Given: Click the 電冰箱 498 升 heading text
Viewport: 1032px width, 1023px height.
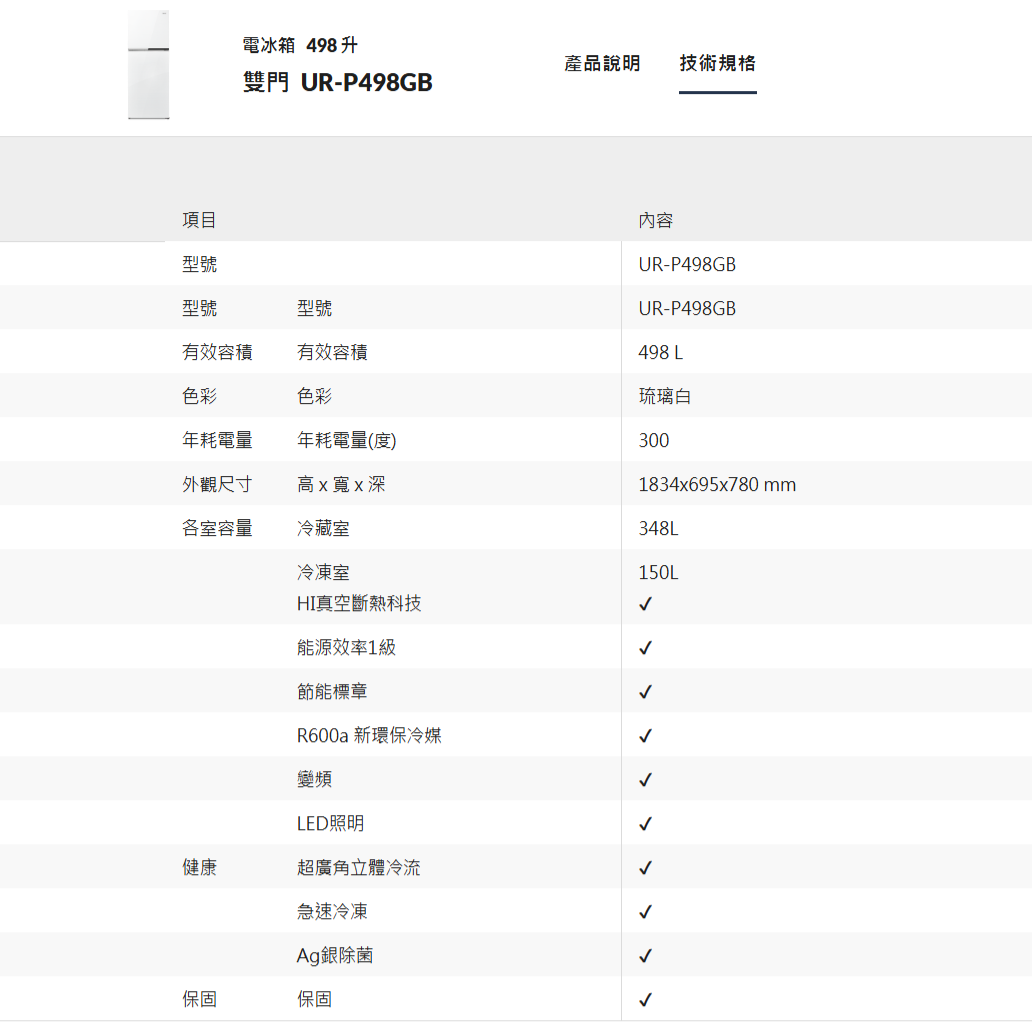Looking at the screenshot, I should [300, 46].
